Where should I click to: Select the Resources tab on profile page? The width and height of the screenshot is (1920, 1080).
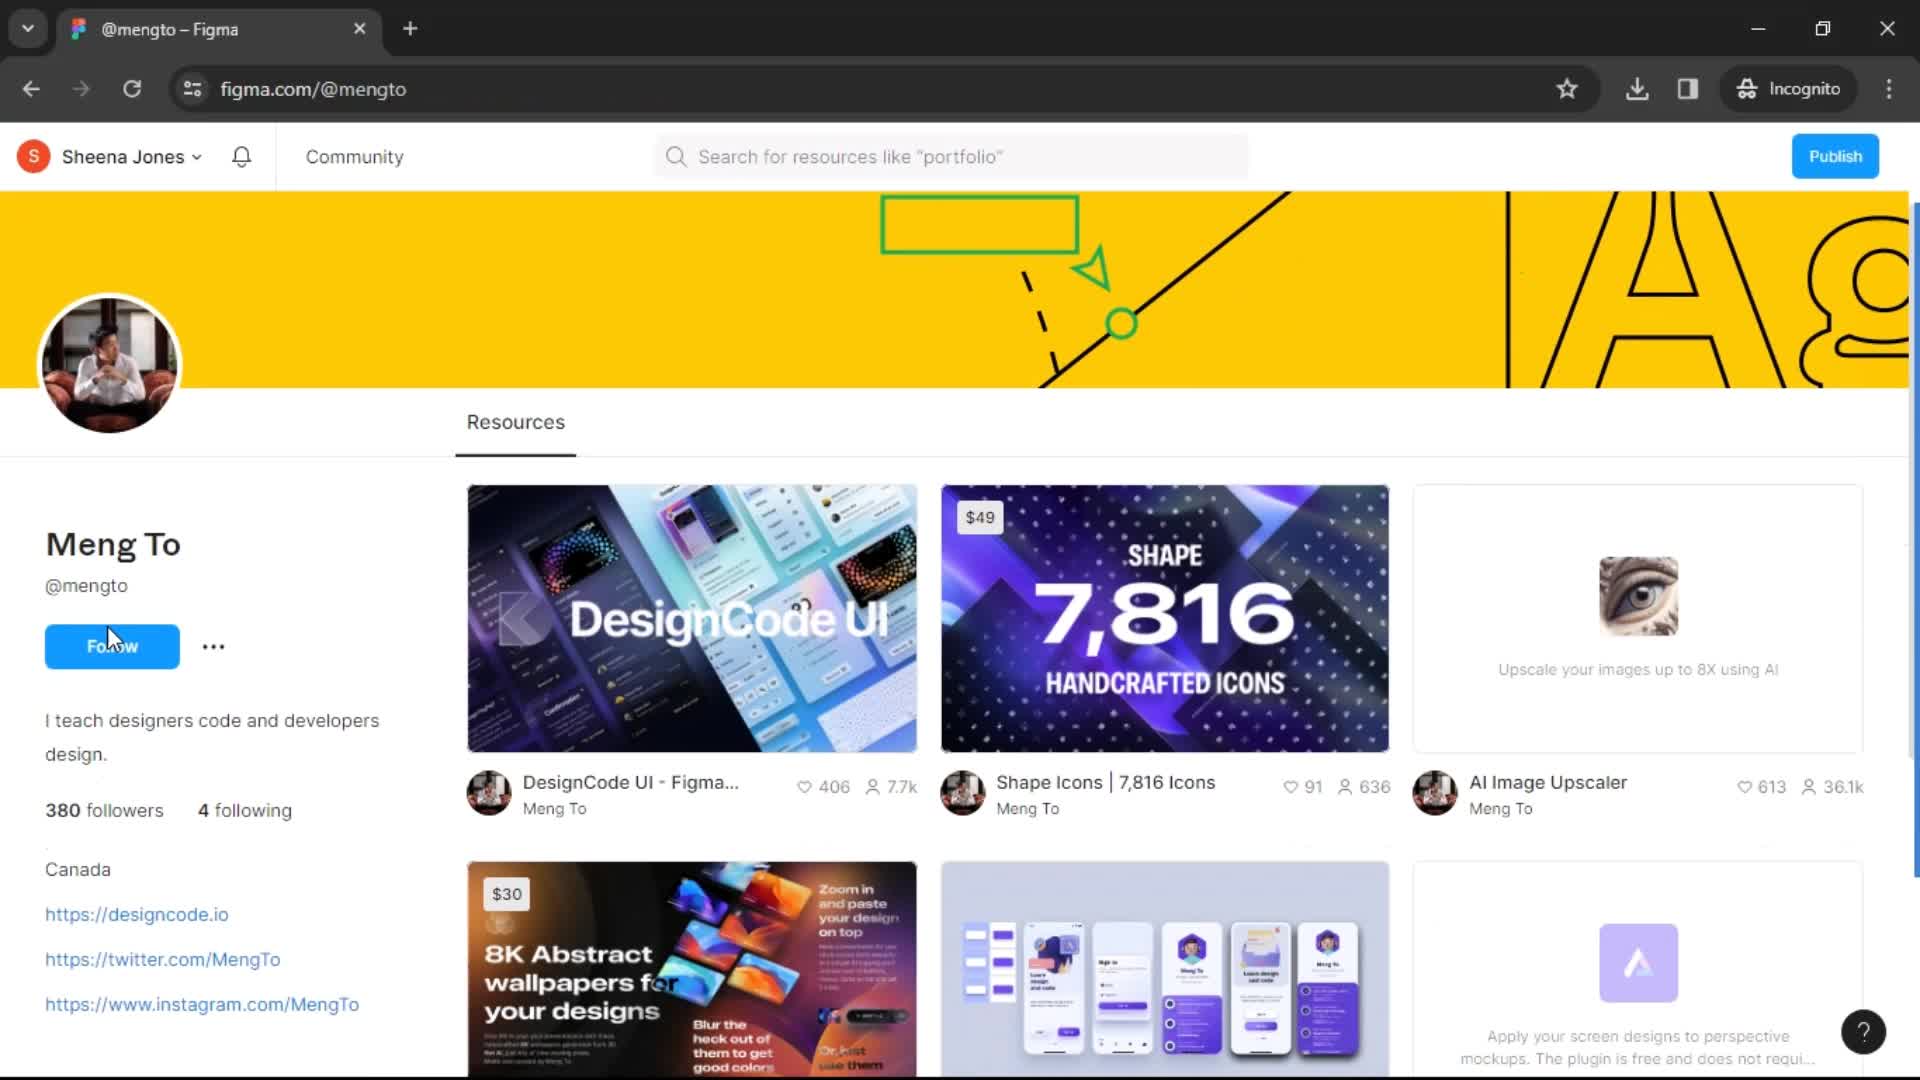coord(516,422)
